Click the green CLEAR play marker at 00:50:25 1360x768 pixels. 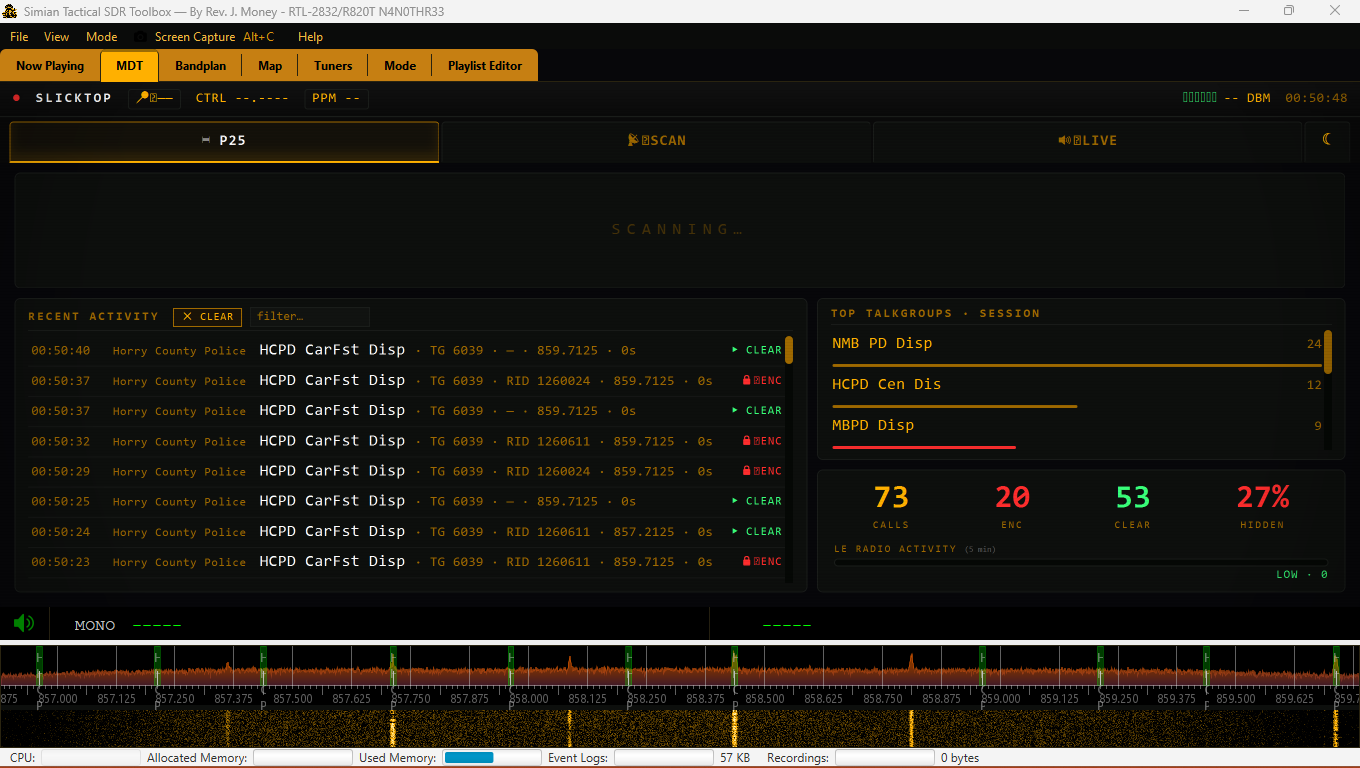coord(757,501)
